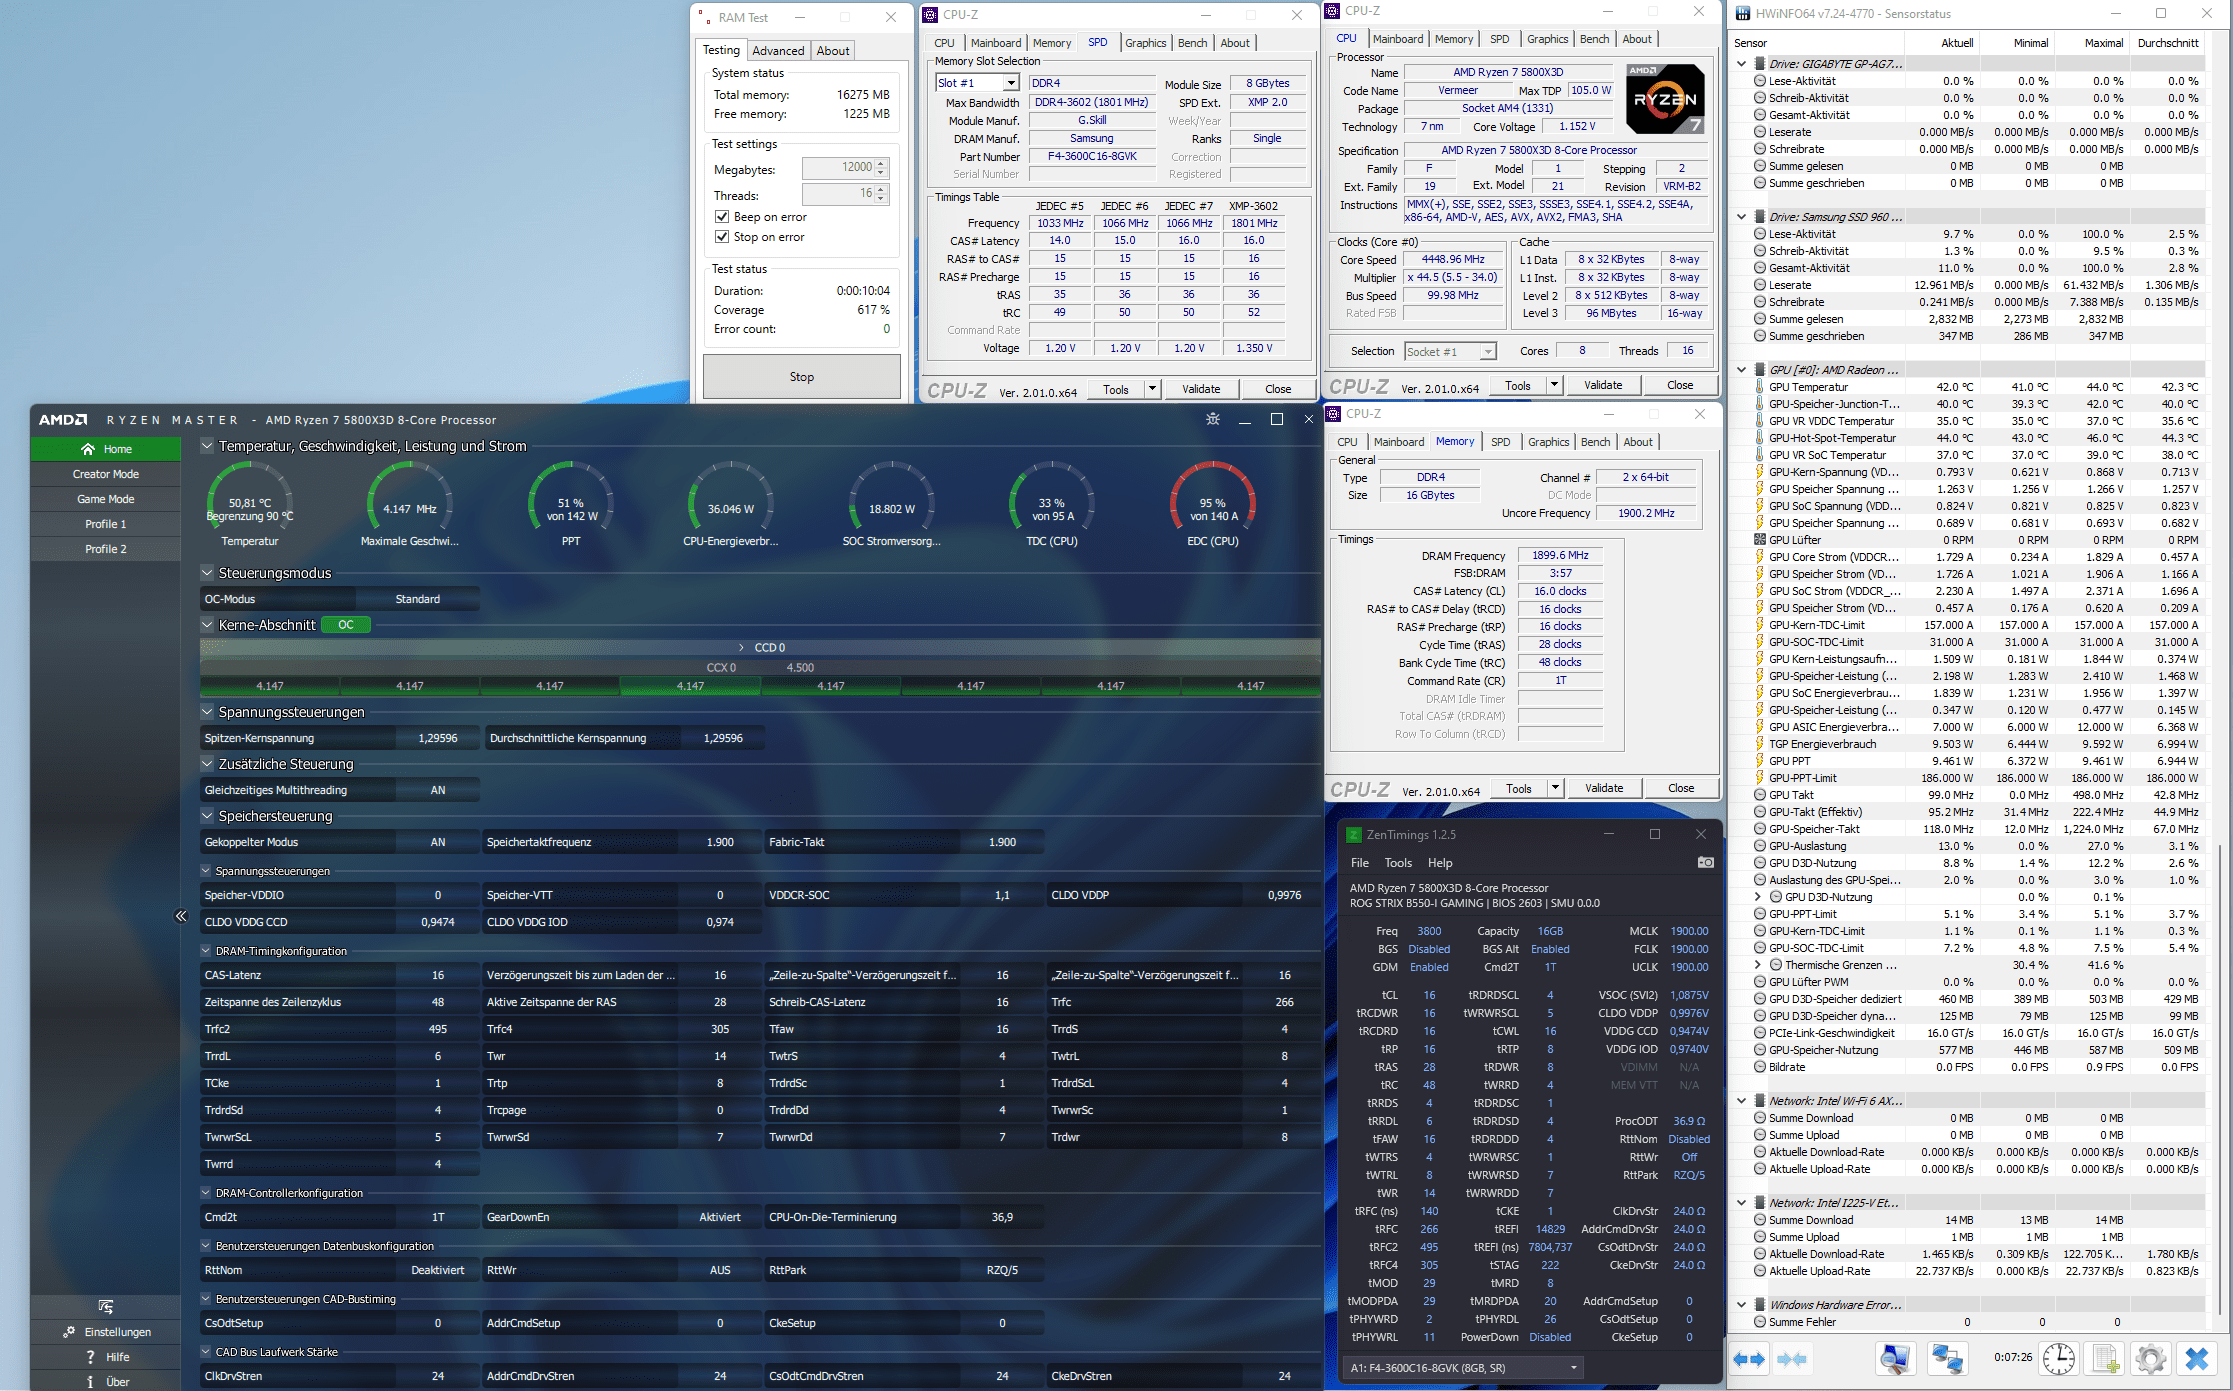Viewport: 2233px width, 1391px height.
Task: Click the GPU Lüfter fan icon row in HWiNFO
Action: click(x=1760, y=540)
